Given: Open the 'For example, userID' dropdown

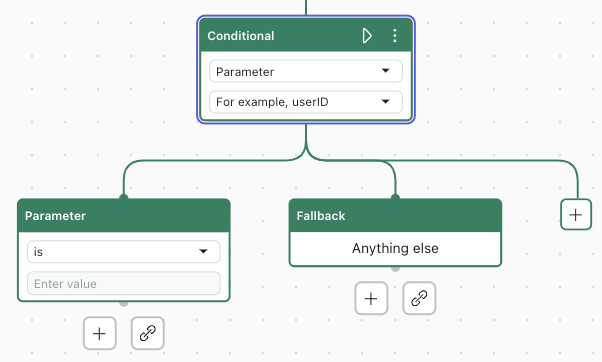Looking at the screenshot, I should (x=306, y=102).
